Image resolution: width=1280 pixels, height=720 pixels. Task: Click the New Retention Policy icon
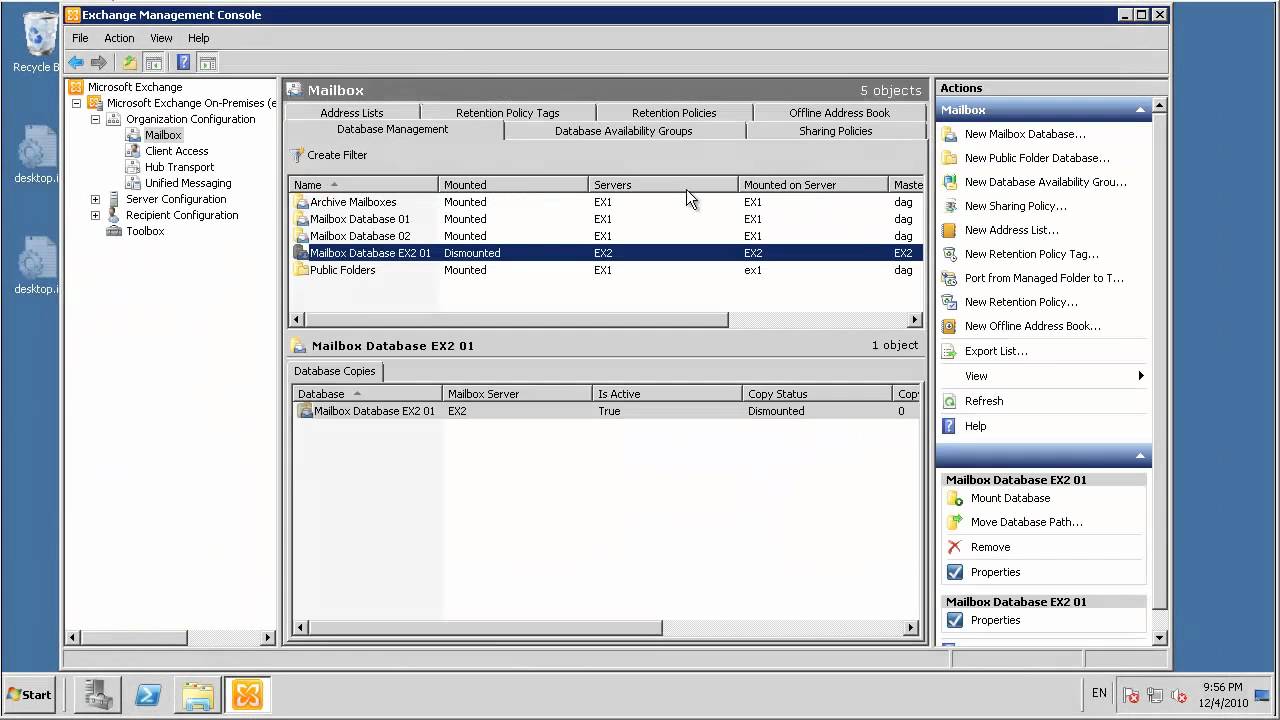coord(950,302)
